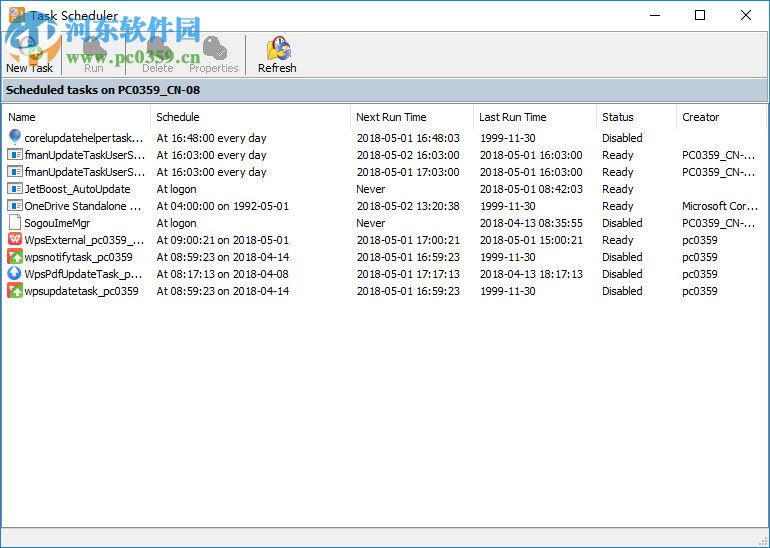Click the SogouImeMgr task name
770x548 pixels.
coord(57,223)
